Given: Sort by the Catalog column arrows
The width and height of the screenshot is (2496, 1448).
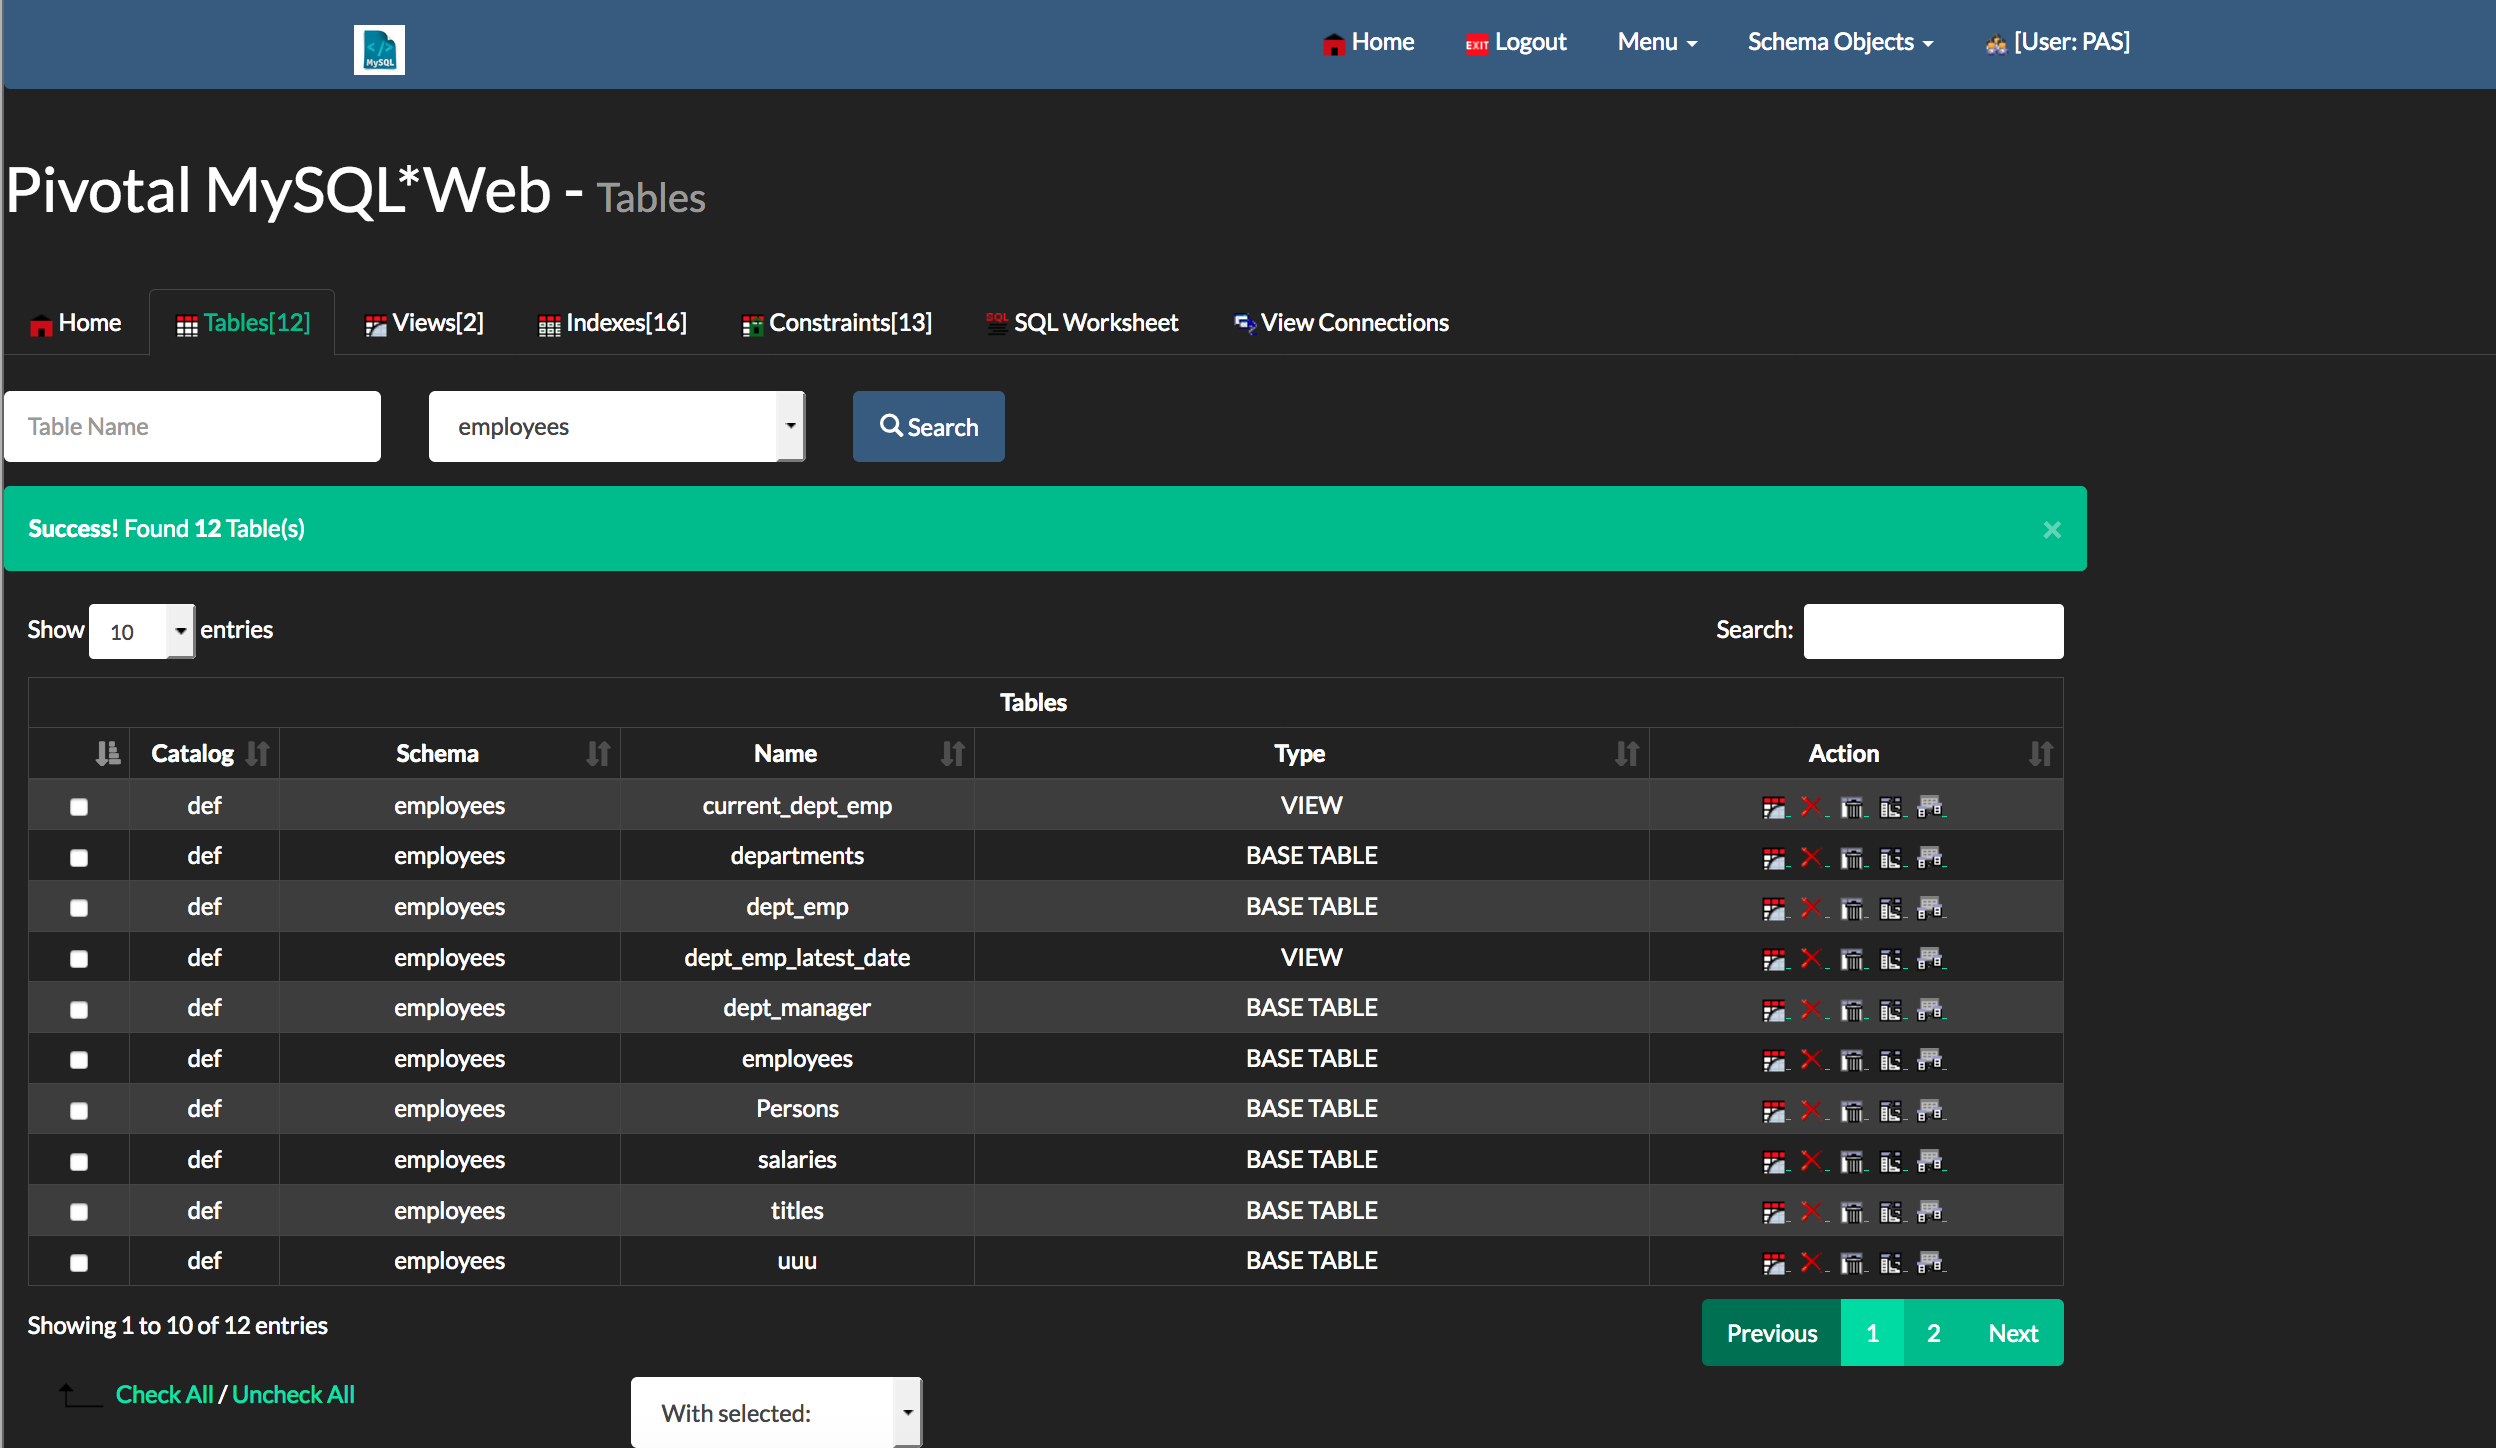Looking at the screenshot, I should 257,754.
